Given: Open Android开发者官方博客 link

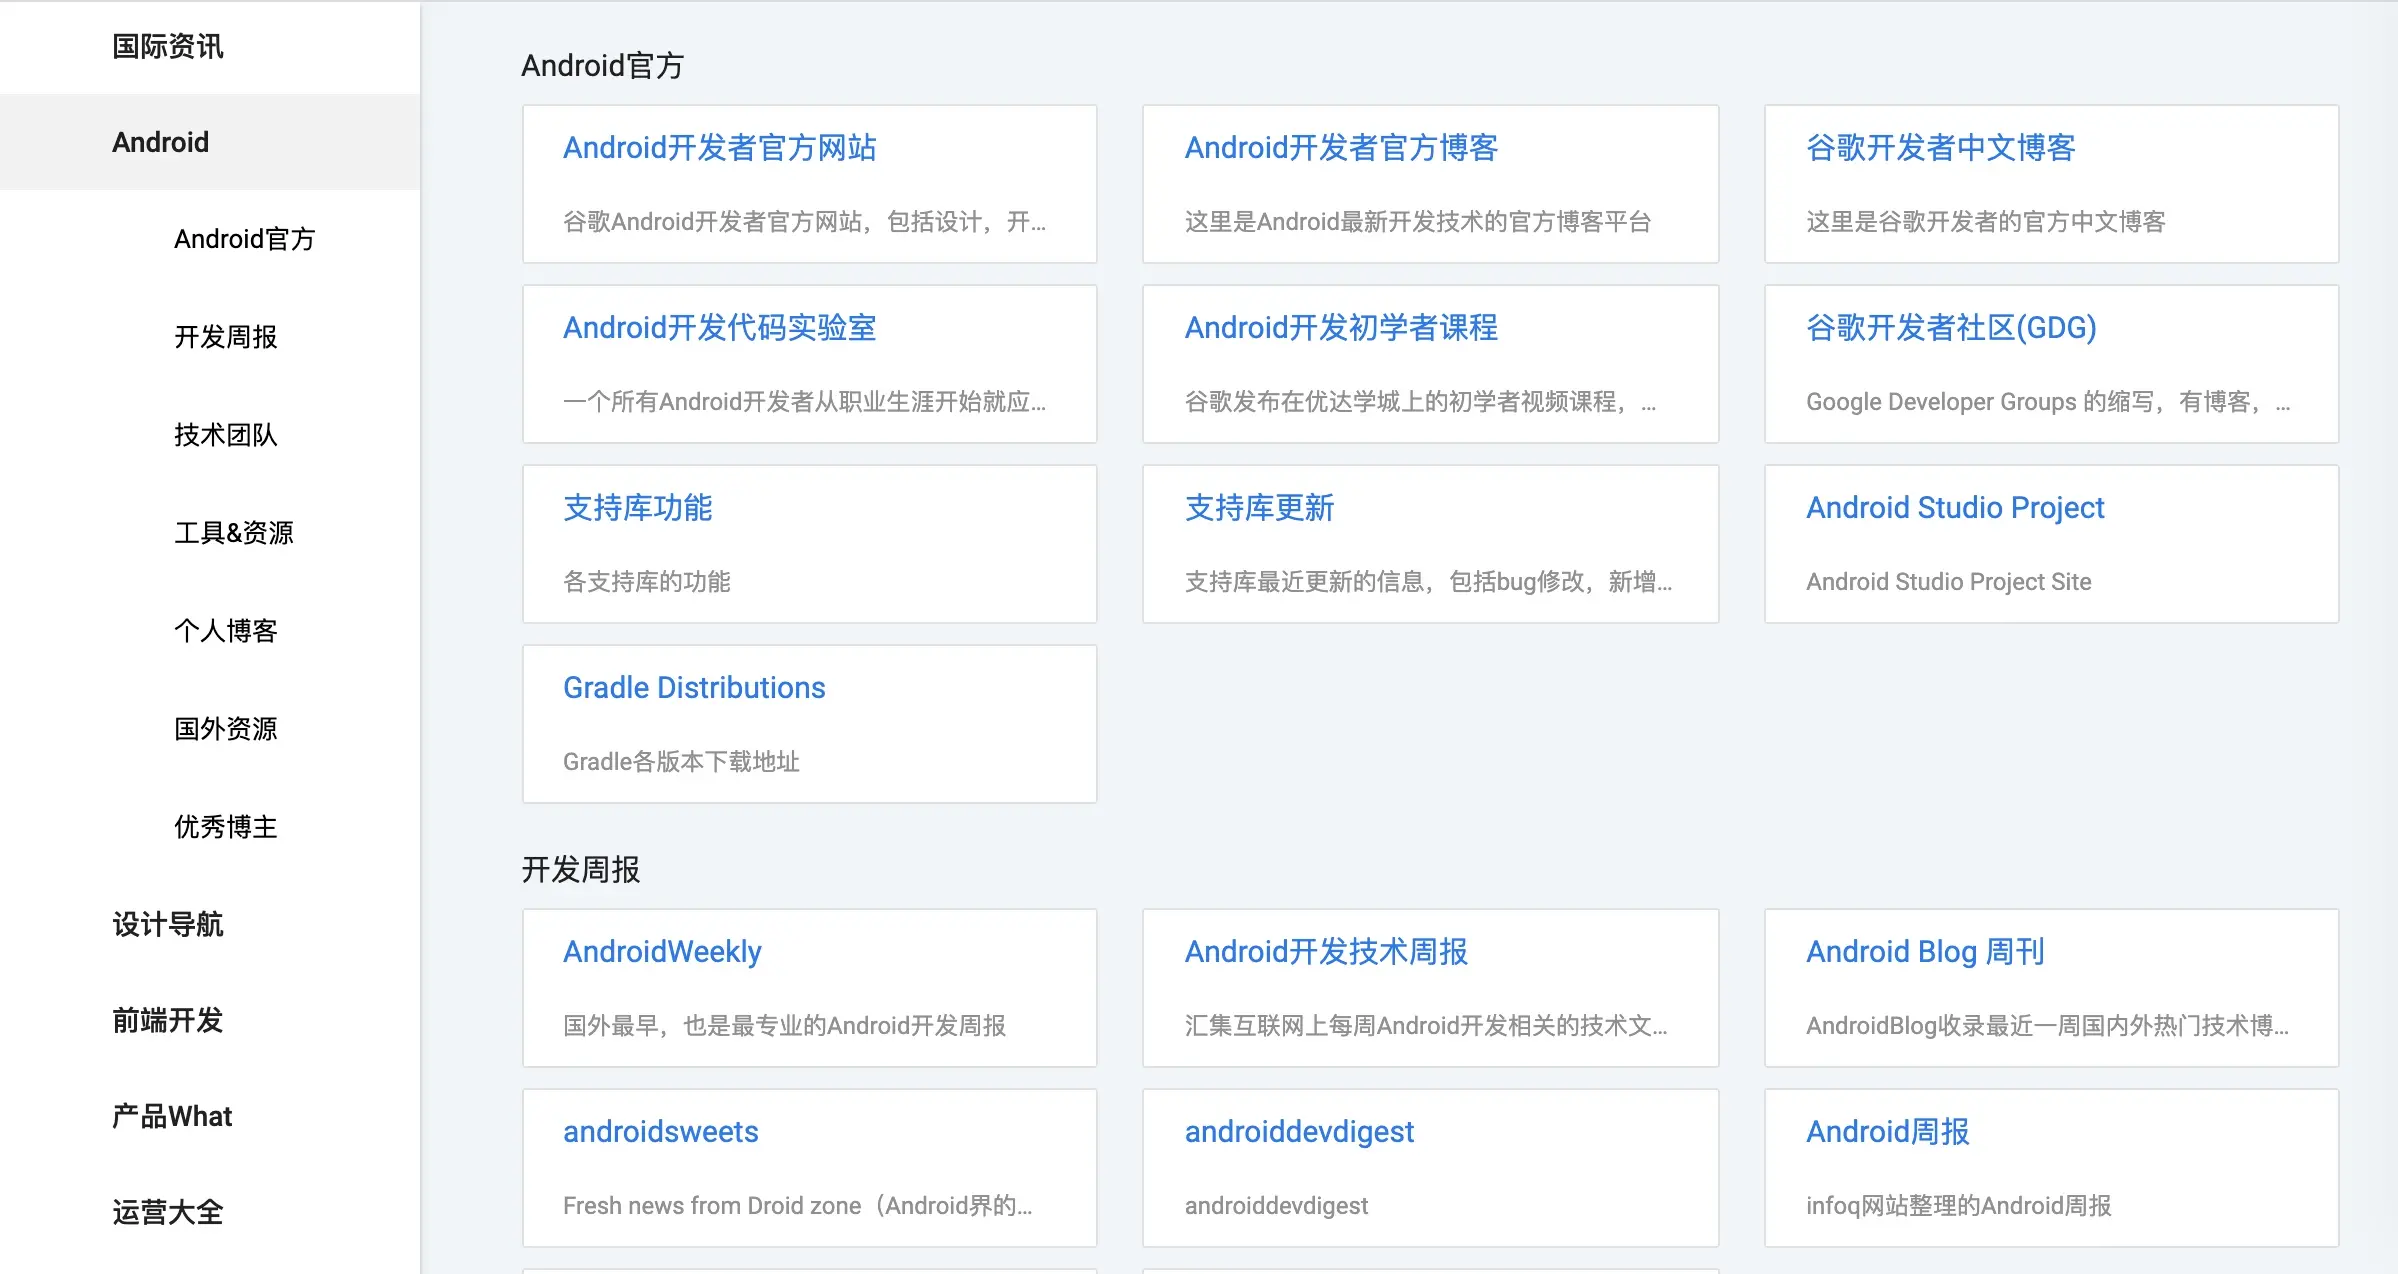Looking at the screenshot, I should click(x=1341, y=148).
